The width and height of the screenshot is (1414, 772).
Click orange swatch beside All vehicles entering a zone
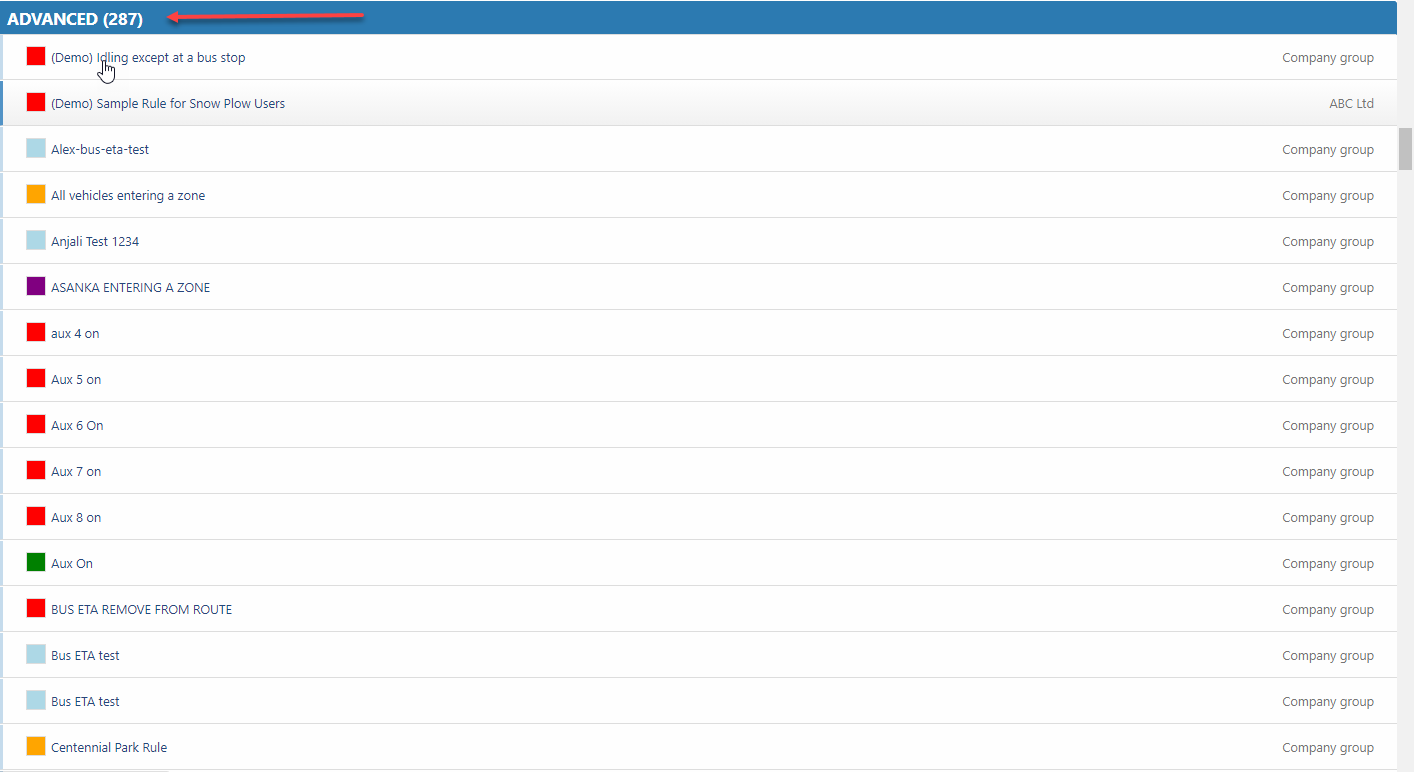(x=36, y=194)
